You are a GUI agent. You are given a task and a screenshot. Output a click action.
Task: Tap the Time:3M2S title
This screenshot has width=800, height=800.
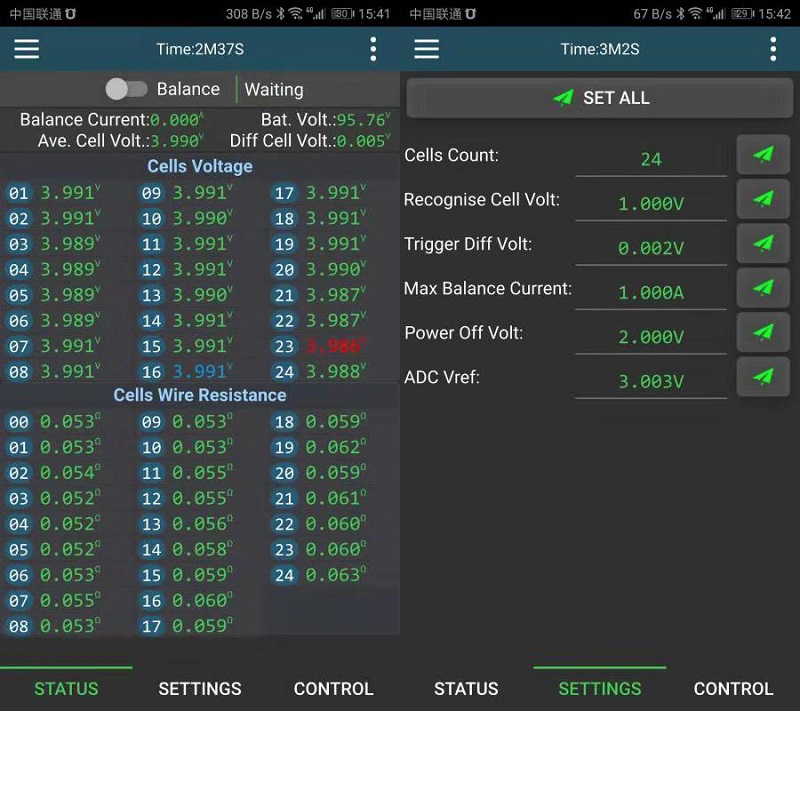click(600, 49)
